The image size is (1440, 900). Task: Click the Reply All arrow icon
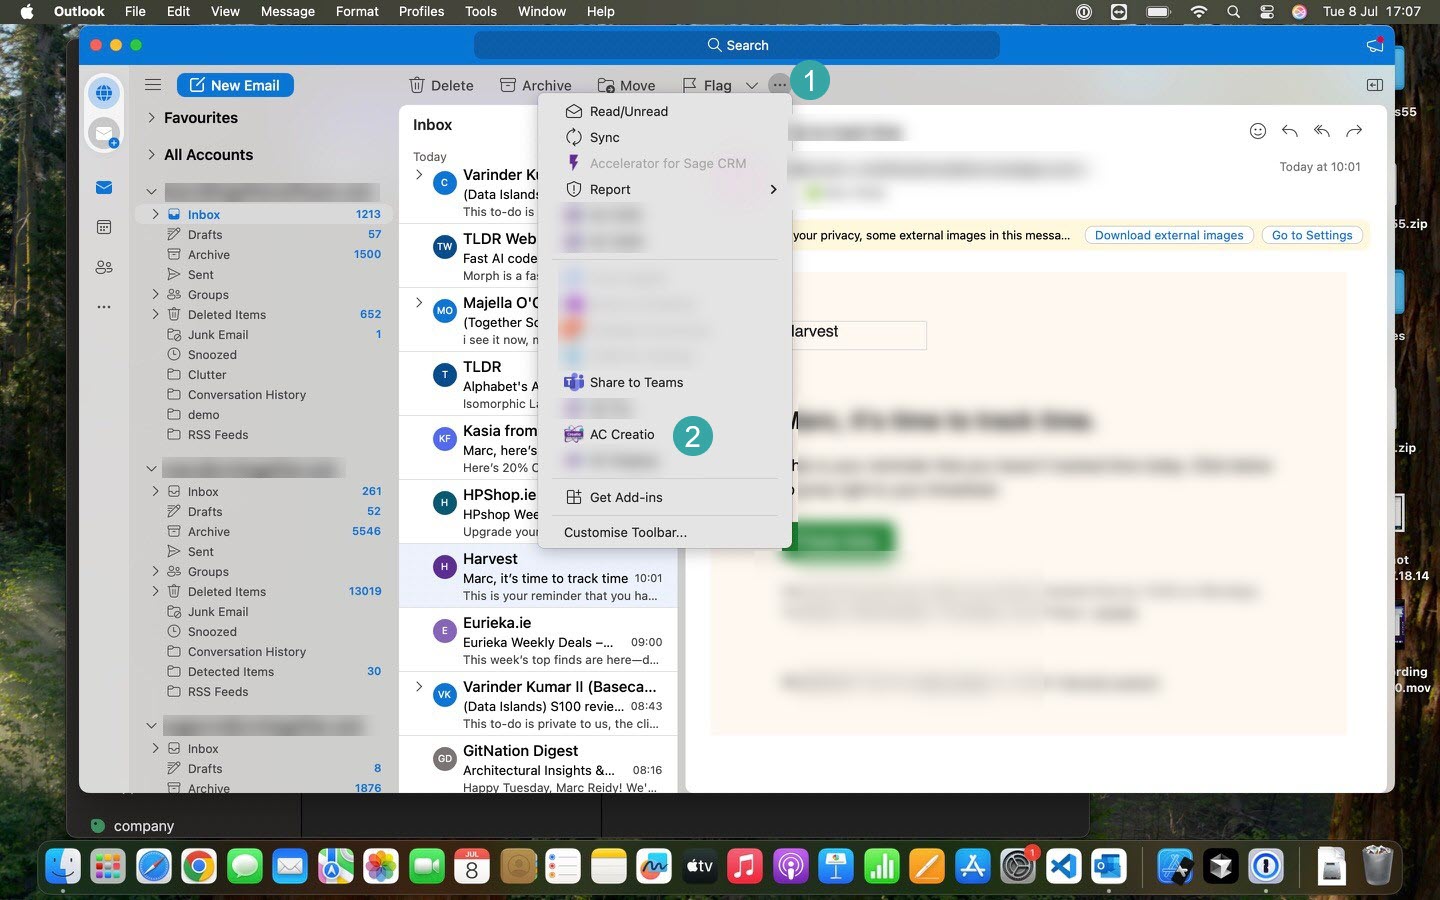(1322, 131)
